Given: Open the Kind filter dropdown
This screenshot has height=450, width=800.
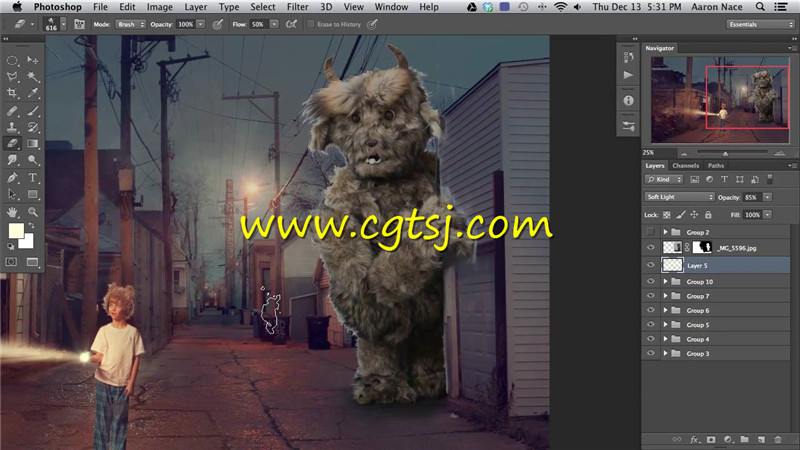Looking at the screenshot, I should click(x=664, y=179).
